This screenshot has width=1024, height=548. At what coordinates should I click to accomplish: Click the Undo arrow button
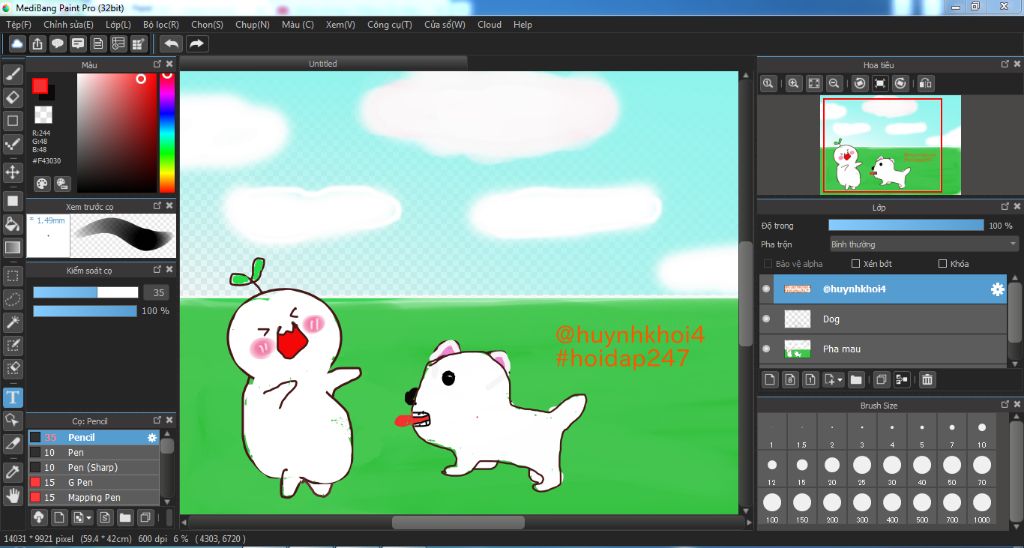tap(172, 44)
